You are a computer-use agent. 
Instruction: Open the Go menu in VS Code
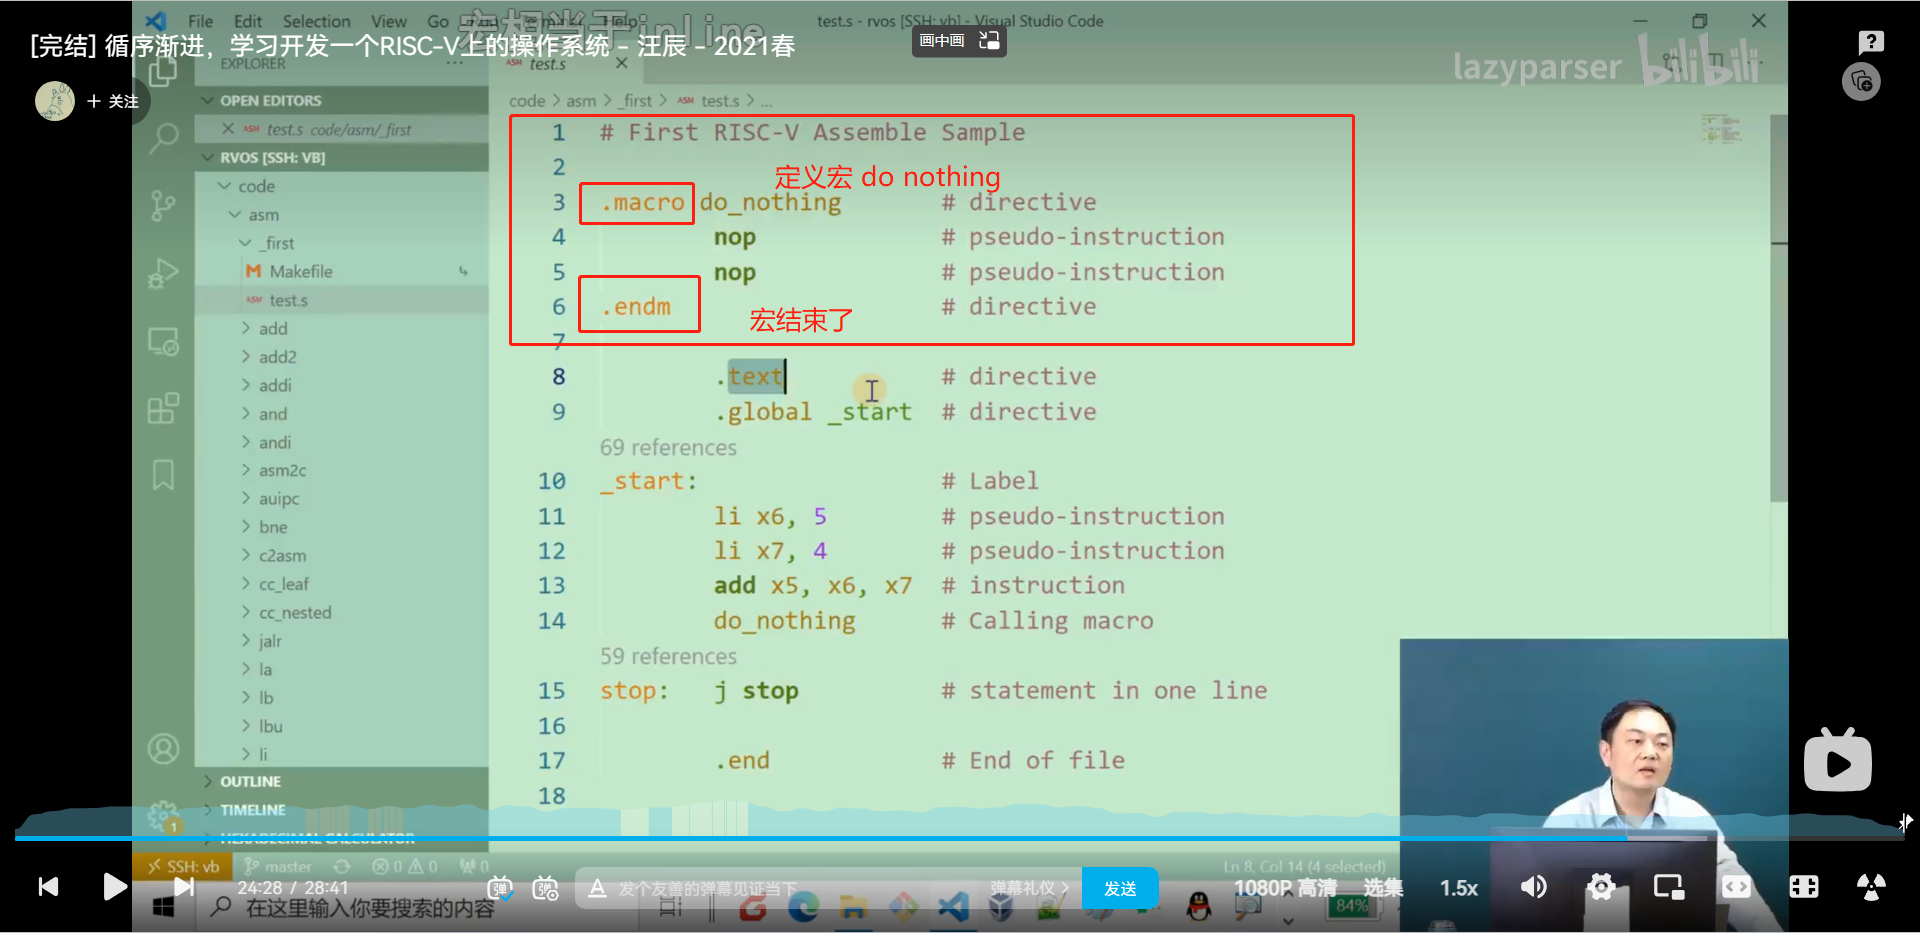[438, 21]
